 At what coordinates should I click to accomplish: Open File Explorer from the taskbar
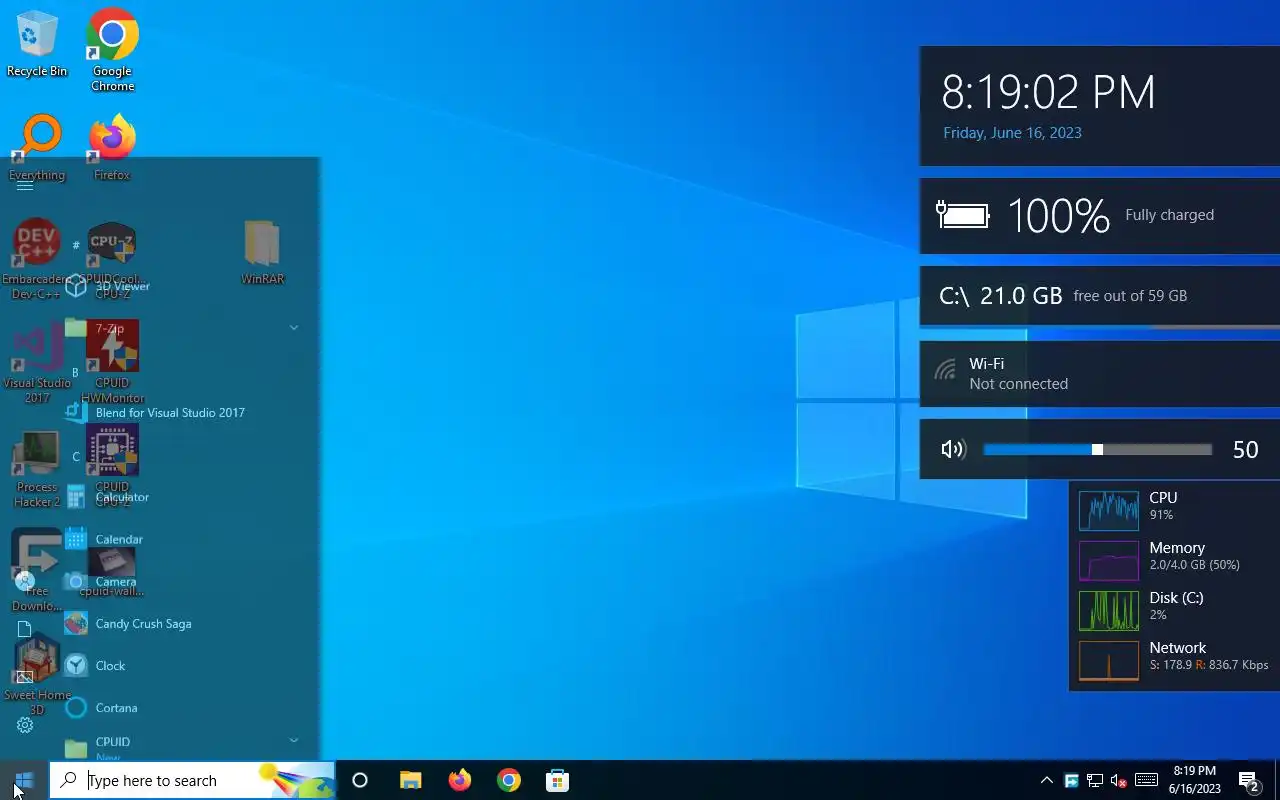pyautogui.click(x=410, y=780)
